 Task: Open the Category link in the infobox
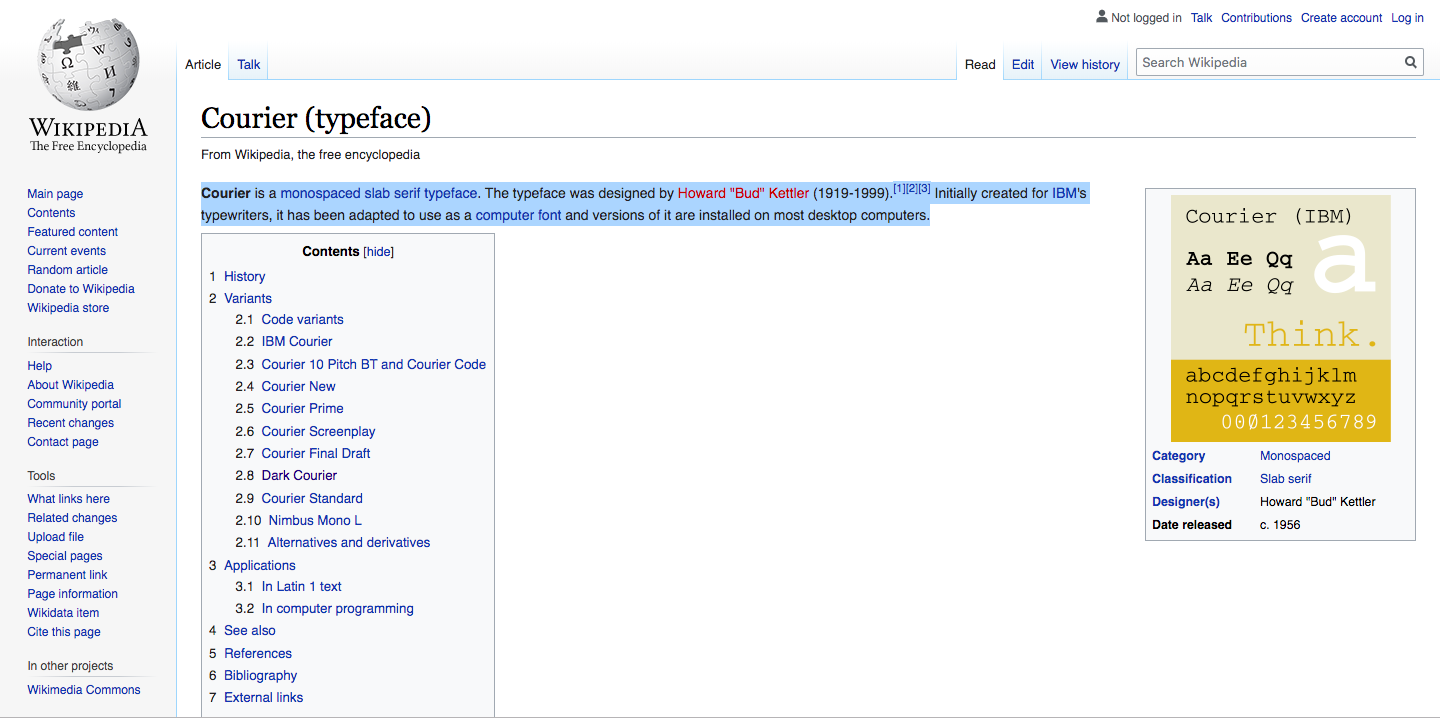click(1178, 456)
